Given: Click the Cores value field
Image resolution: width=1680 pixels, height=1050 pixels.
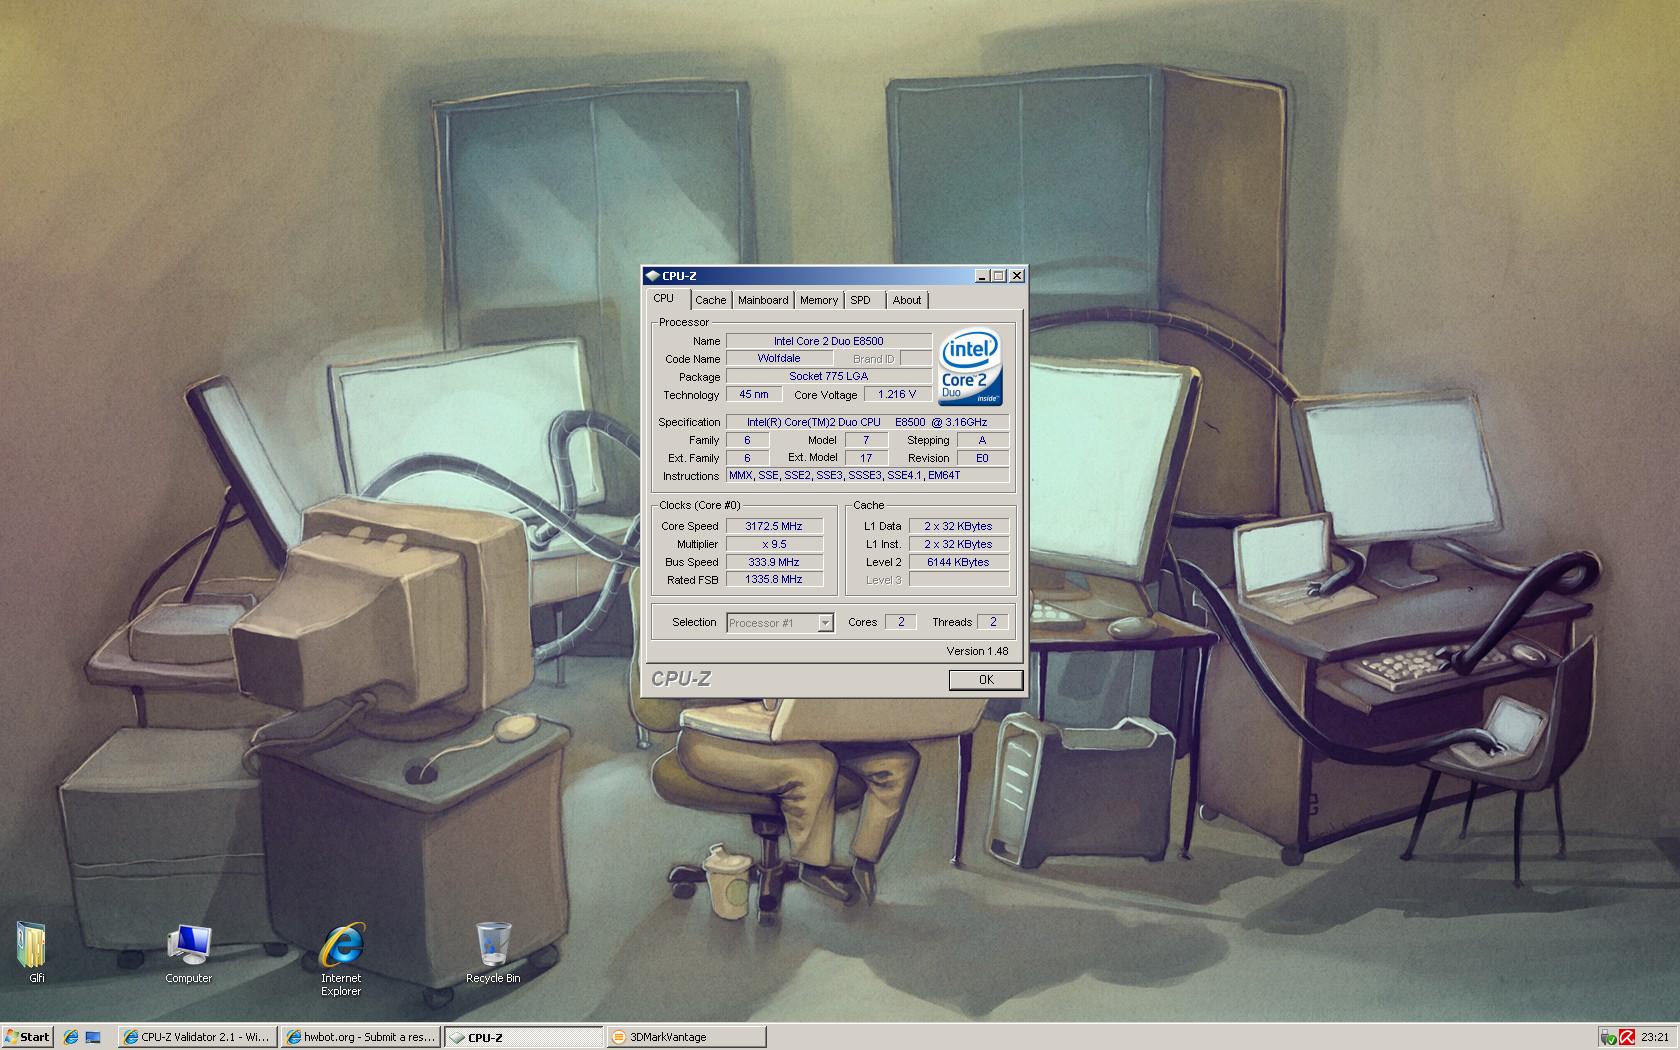Looking at the screenshot, I should point(901,622).
